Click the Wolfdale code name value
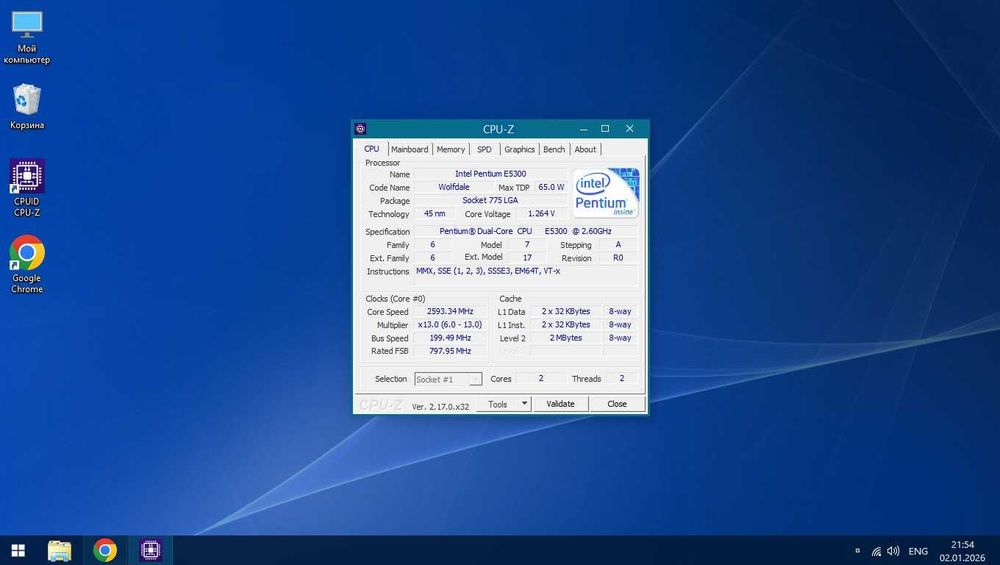Viewport: 1000px width, 565px height. pos(453,187)
